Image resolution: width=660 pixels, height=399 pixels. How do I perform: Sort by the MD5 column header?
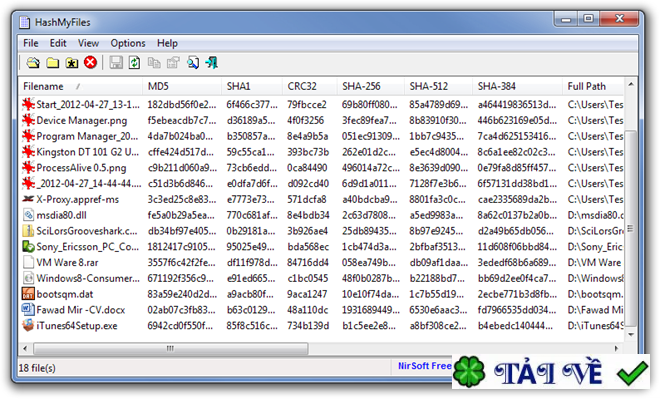point(182,86)
